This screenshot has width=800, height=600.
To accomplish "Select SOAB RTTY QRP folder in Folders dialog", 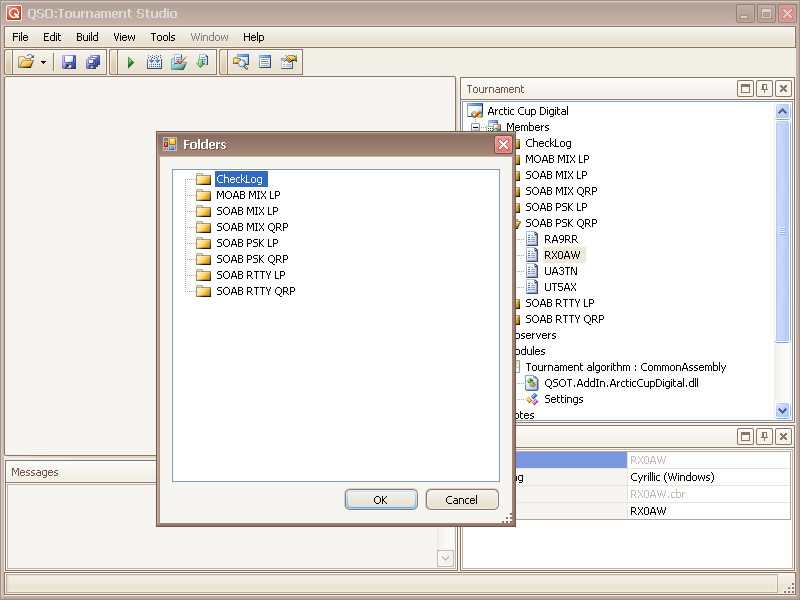I will pyautogui.click(x=255, y=291).
